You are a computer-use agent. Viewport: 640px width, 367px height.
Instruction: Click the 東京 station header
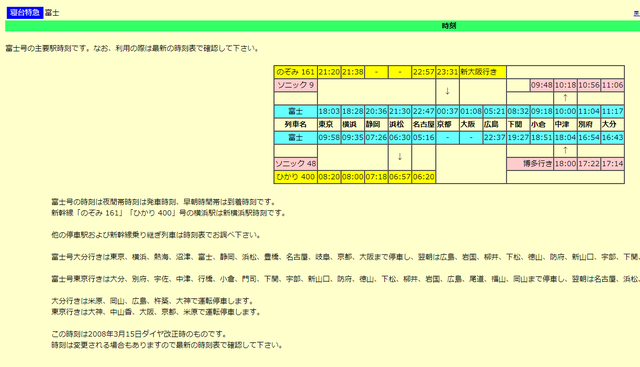tap(329, 124)
